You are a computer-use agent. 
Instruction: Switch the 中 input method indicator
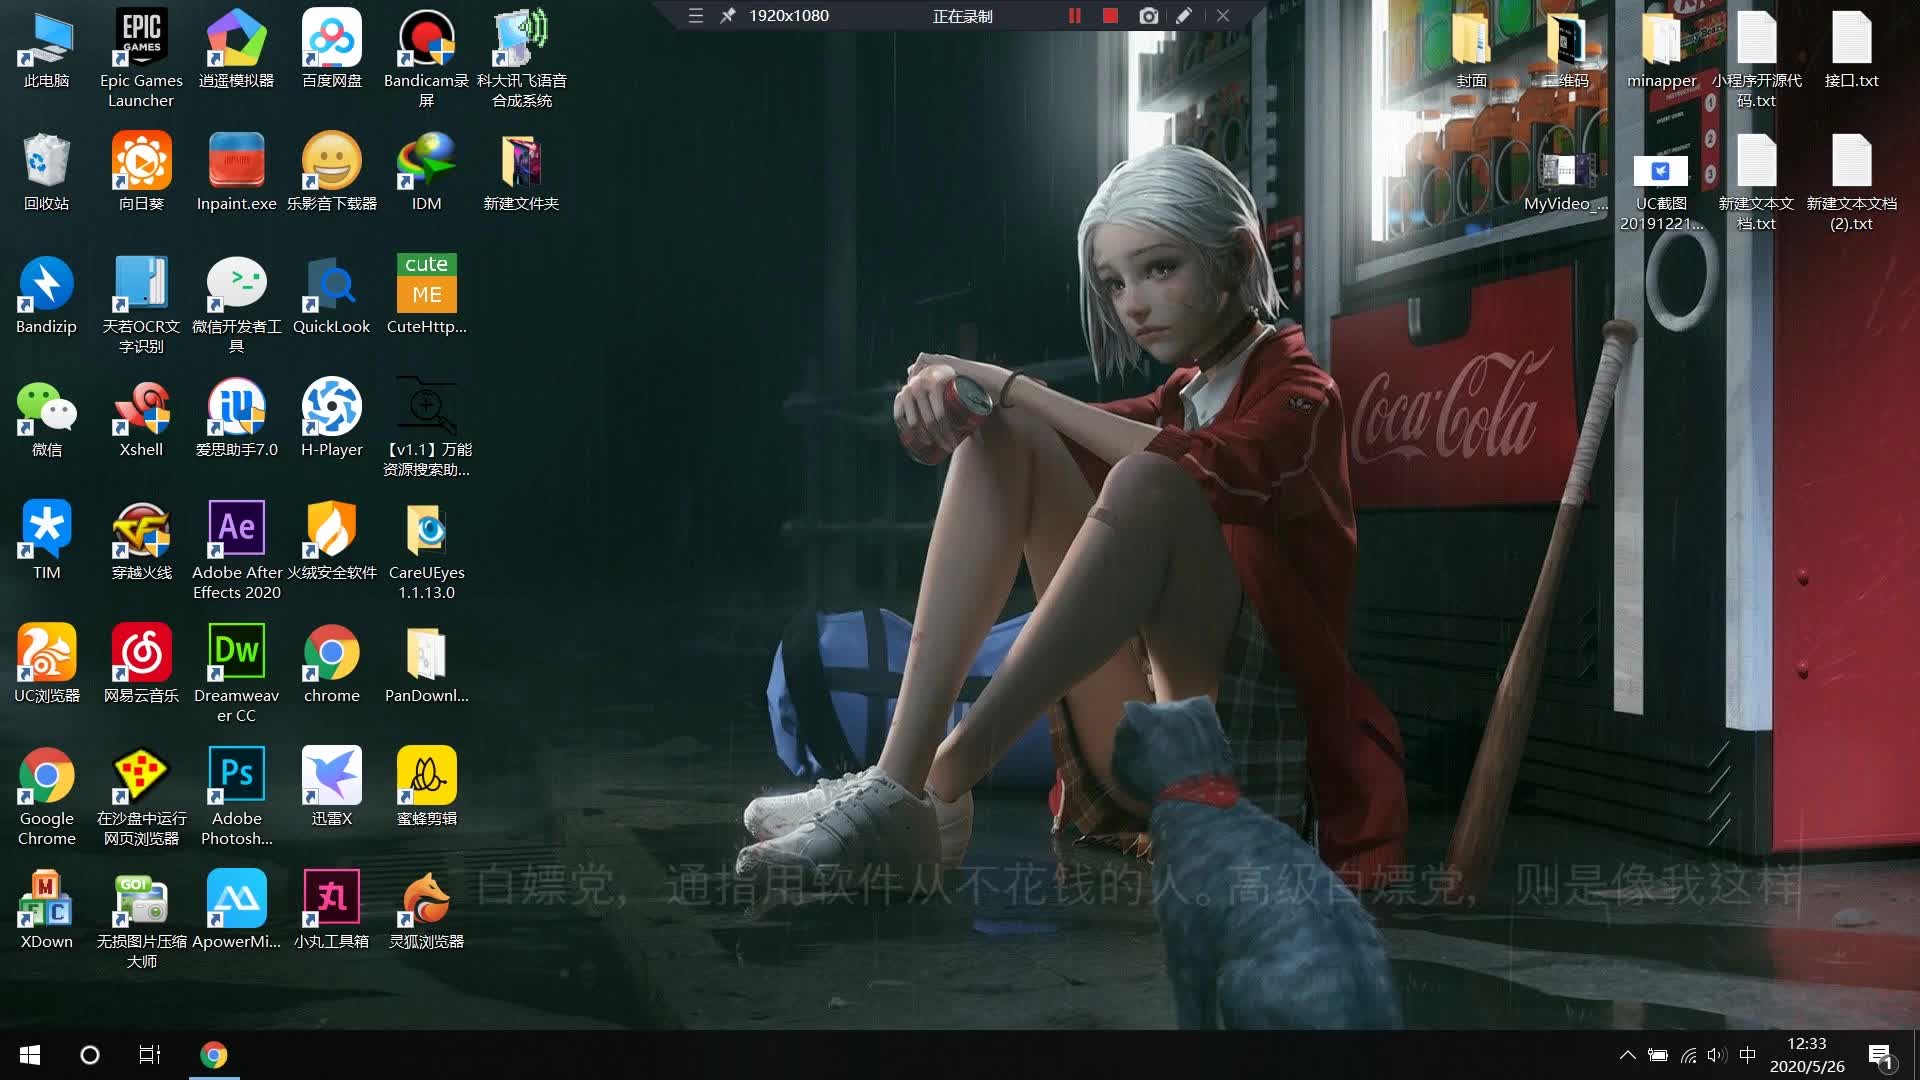pos(1747,1055)
